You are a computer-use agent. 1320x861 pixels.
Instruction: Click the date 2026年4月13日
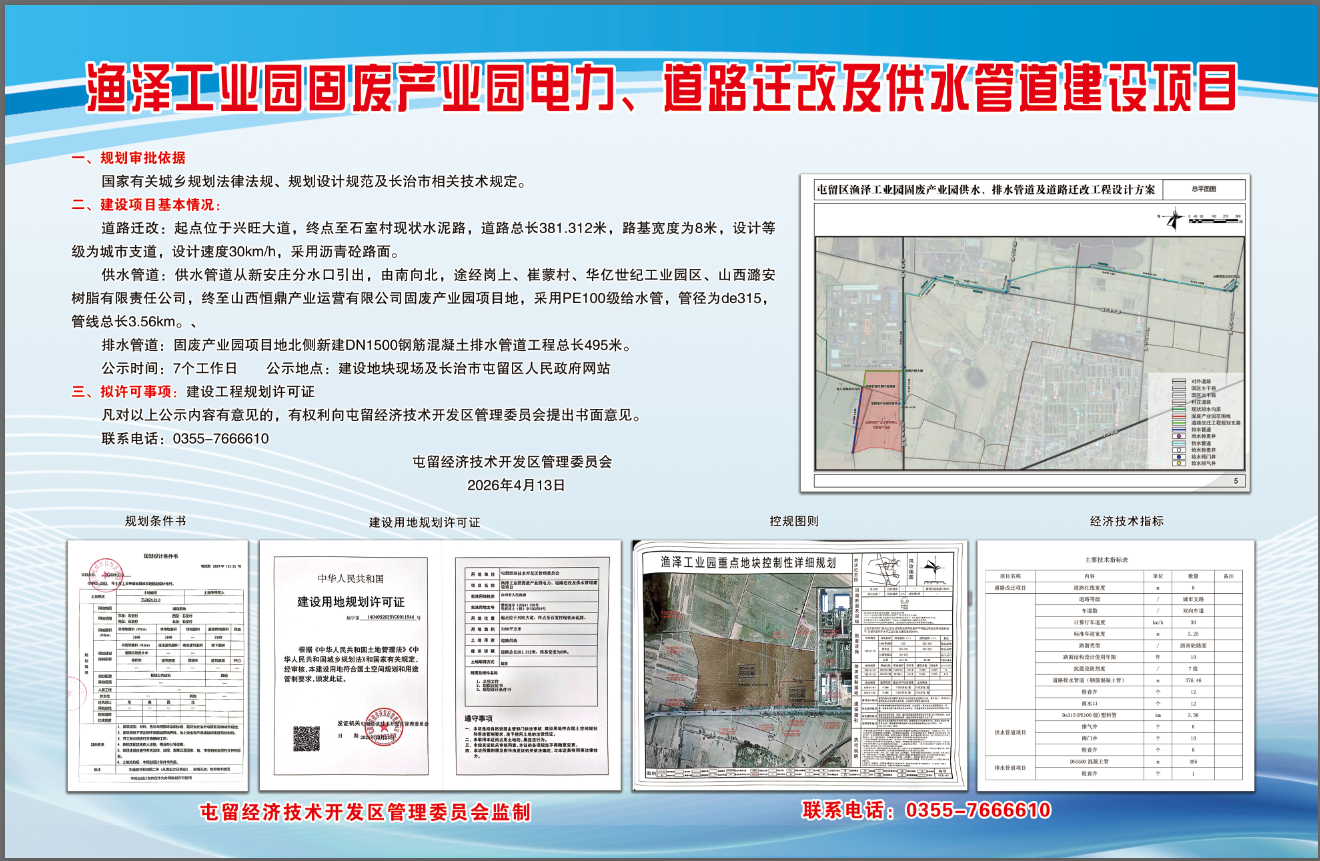(516, 484)
